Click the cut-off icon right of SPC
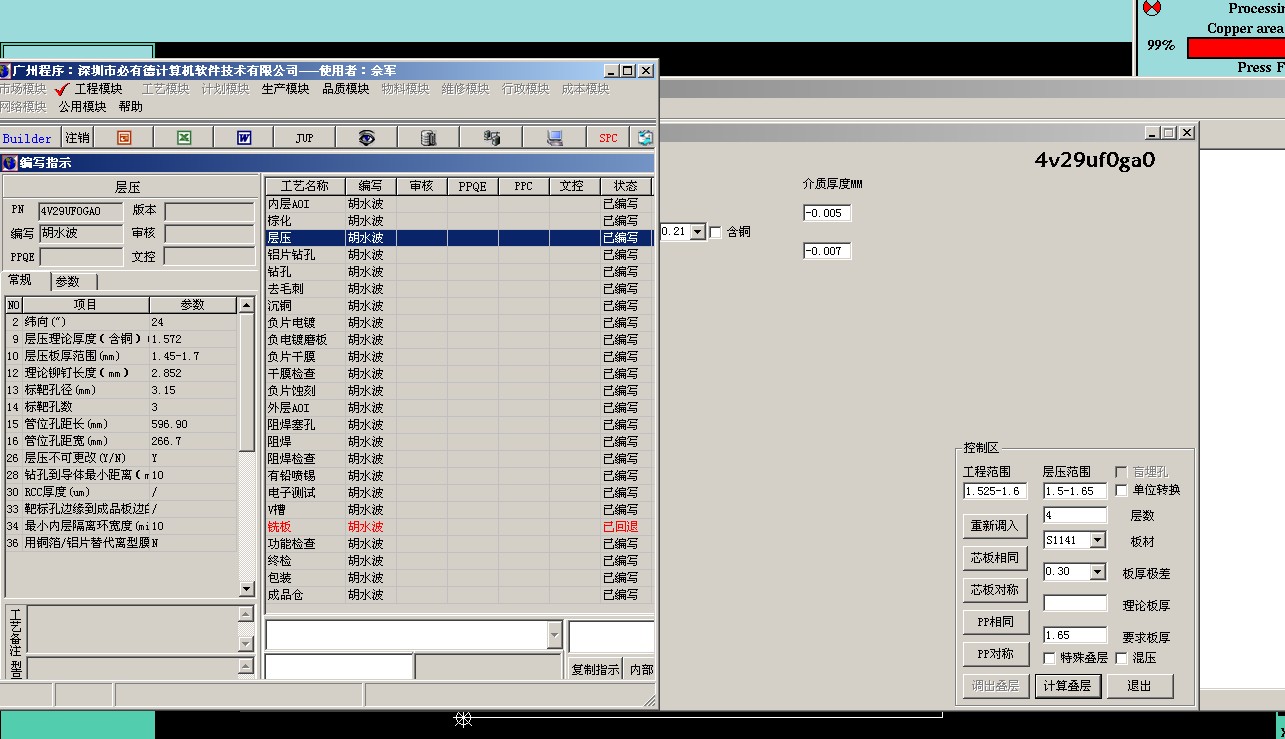1285x739 pixels. click(x=646, y=138)
